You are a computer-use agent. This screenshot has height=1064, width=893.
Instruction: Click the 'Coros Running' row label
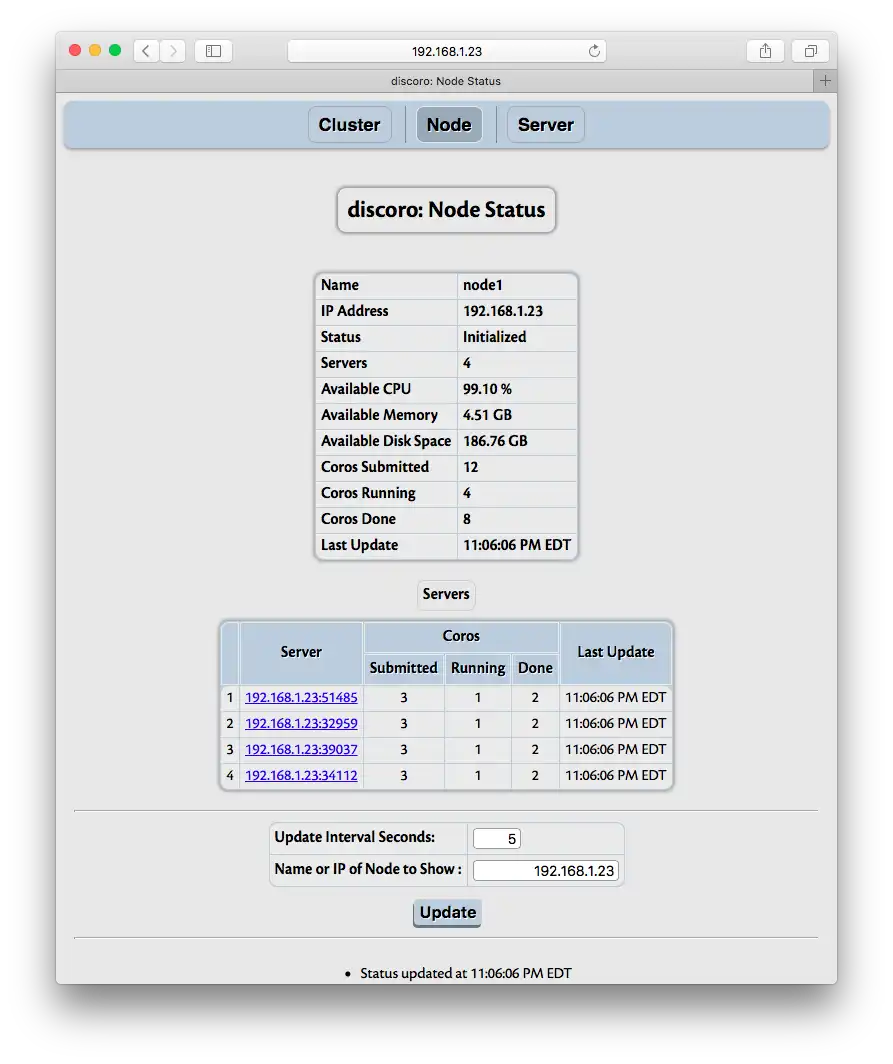(x=368, y=493)
